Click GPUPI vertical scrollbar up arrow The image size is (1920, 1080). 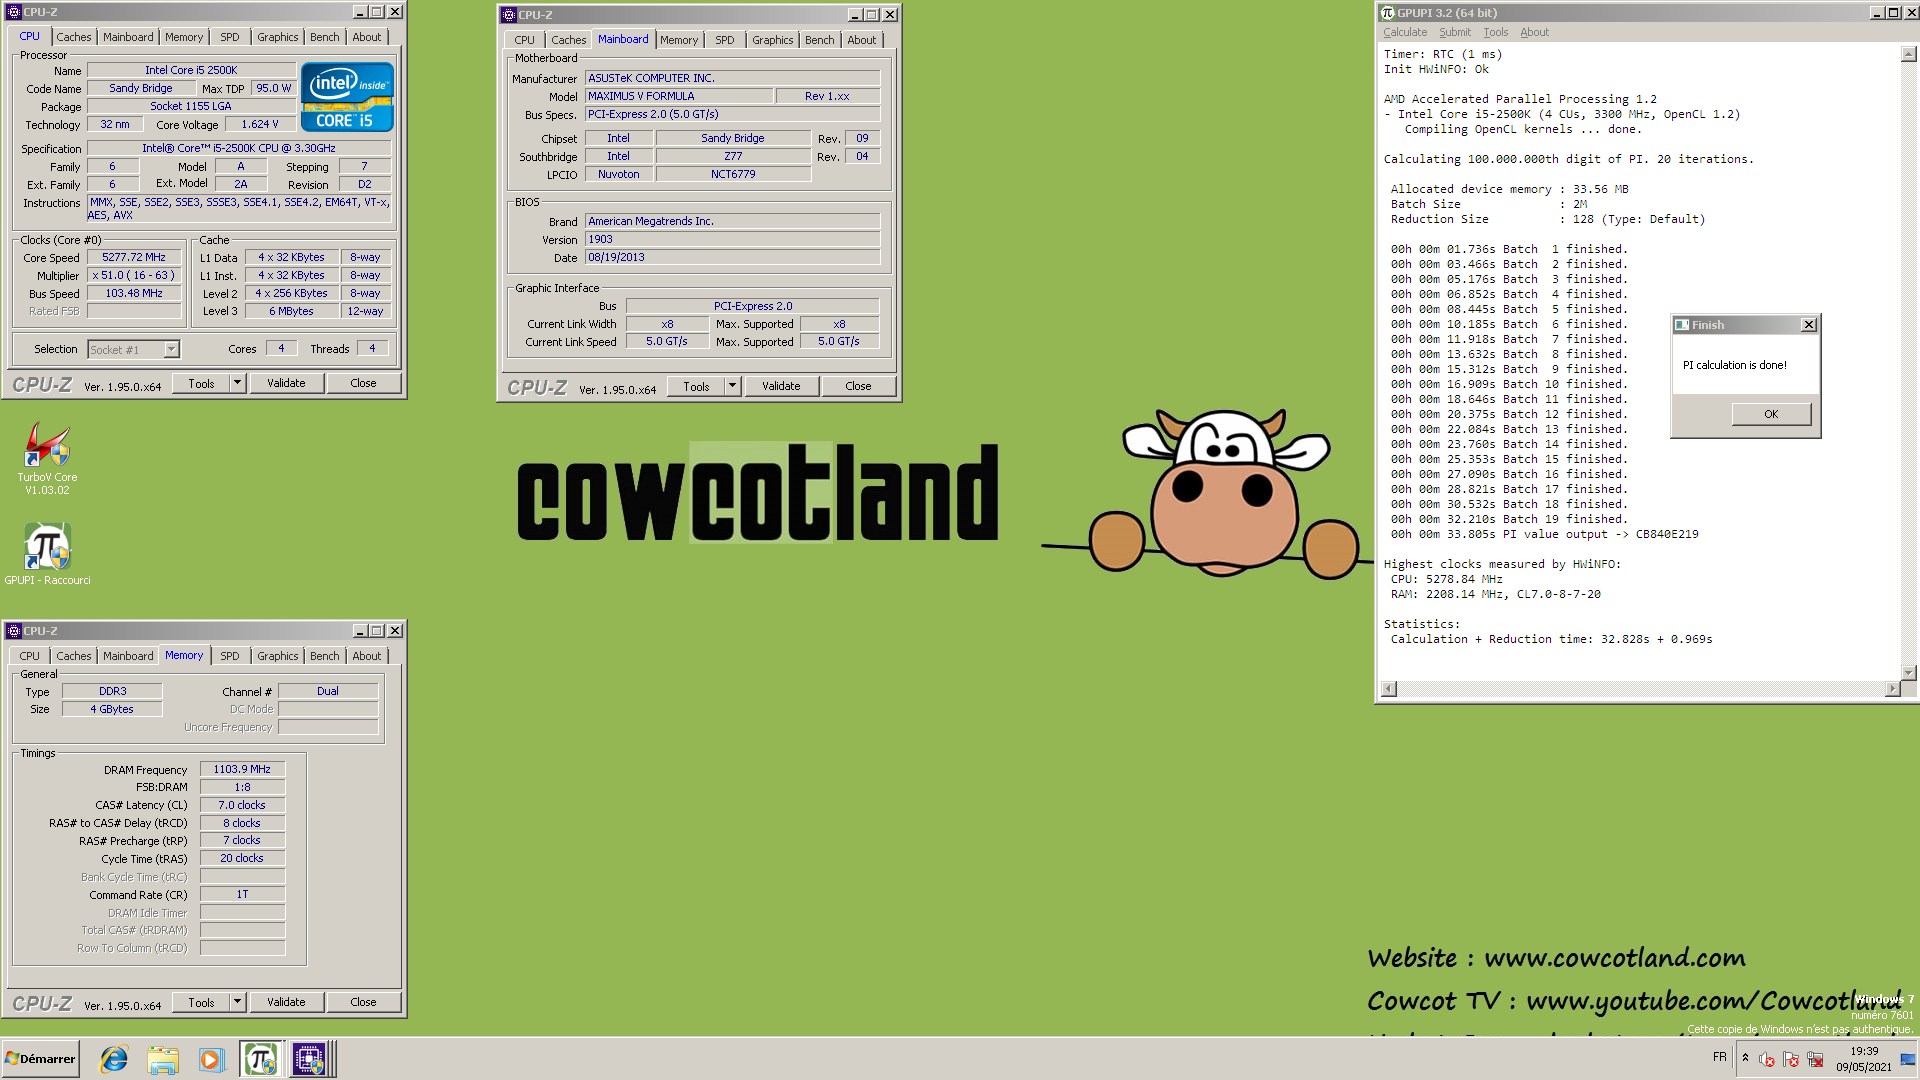[1908, 55]
